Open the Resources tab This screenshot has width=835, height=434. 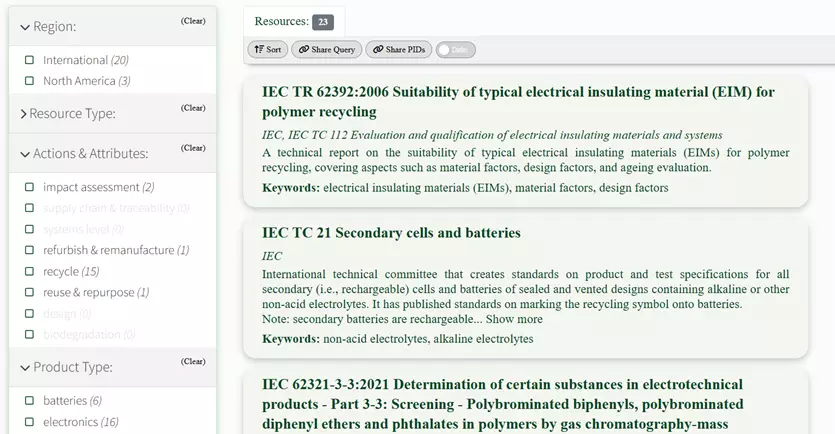pos(294,22)
